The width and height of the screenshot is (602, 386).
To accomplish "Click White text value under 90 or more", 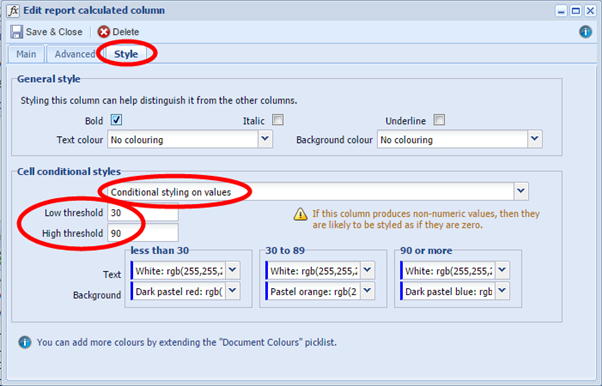I will 448,271.
